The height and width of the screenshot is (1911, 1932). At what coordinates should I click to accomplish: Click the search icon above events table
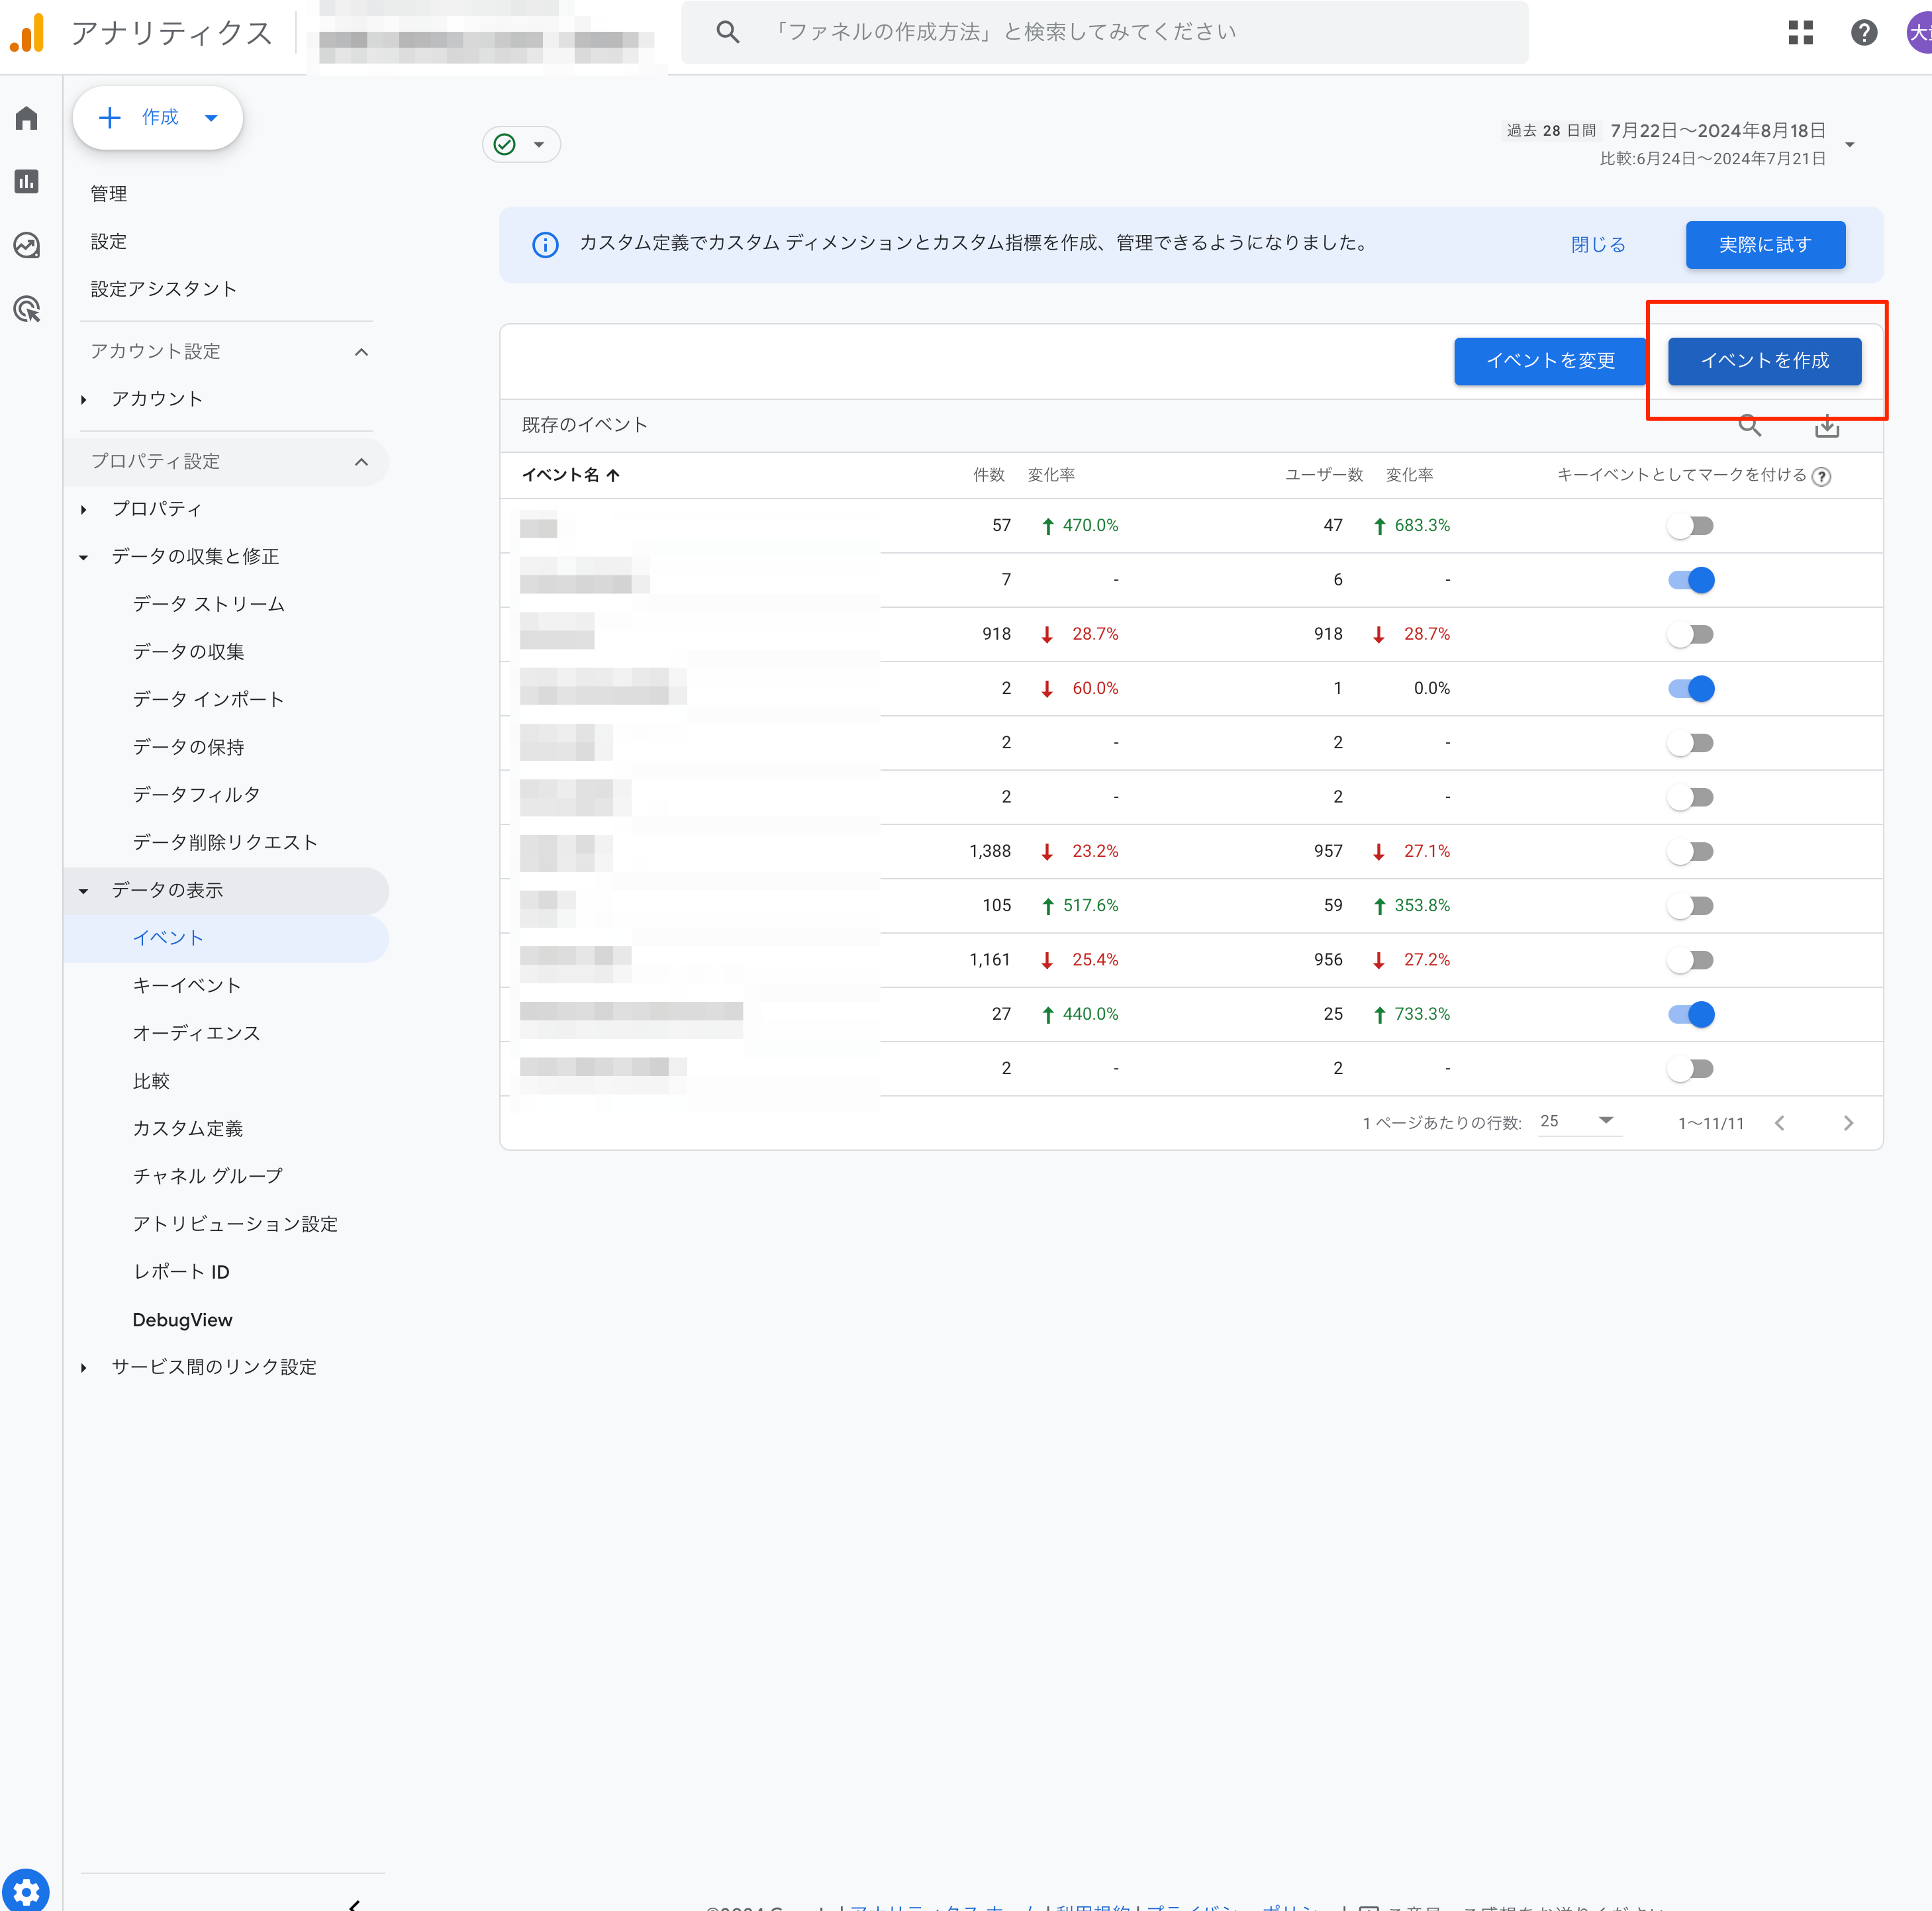click(1749, 426)
